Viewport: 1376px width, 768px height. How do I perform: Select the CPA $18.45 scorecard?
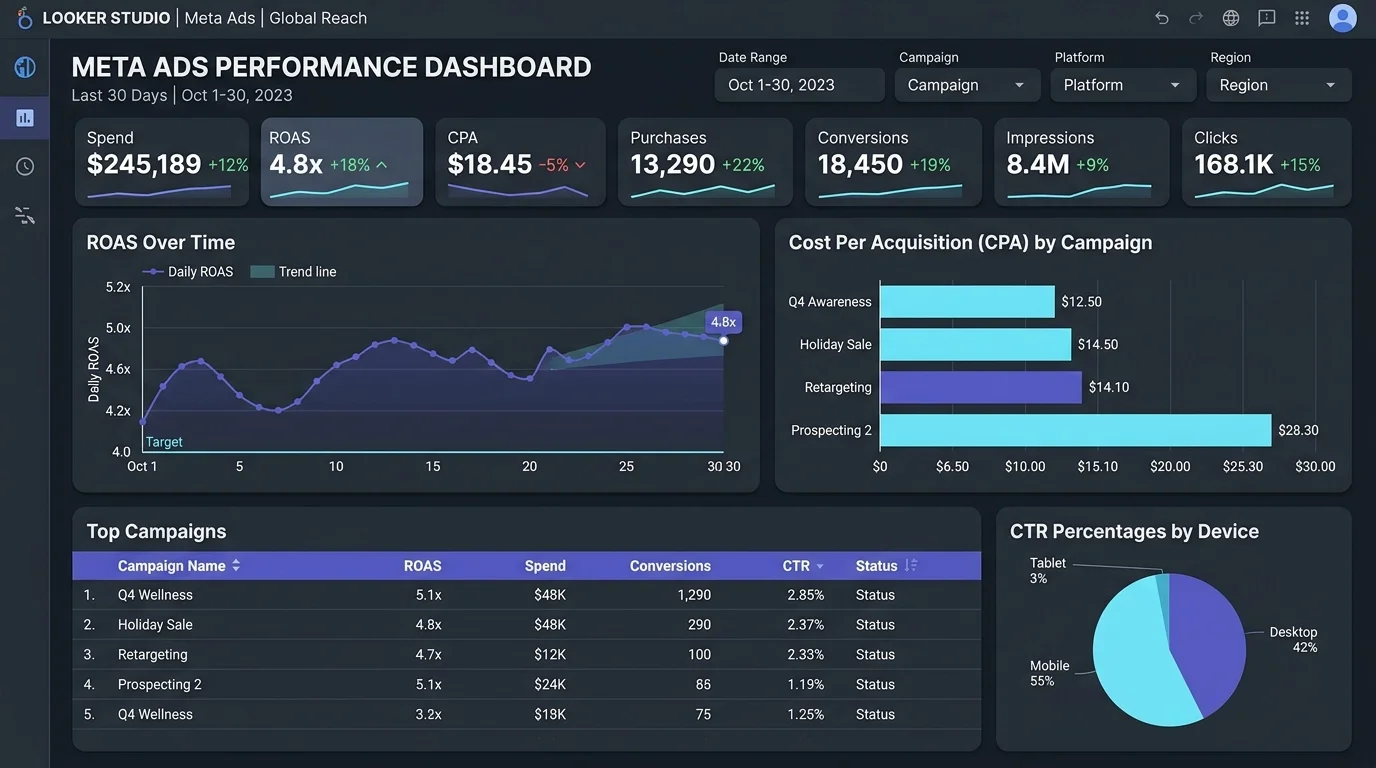(520, 162)
